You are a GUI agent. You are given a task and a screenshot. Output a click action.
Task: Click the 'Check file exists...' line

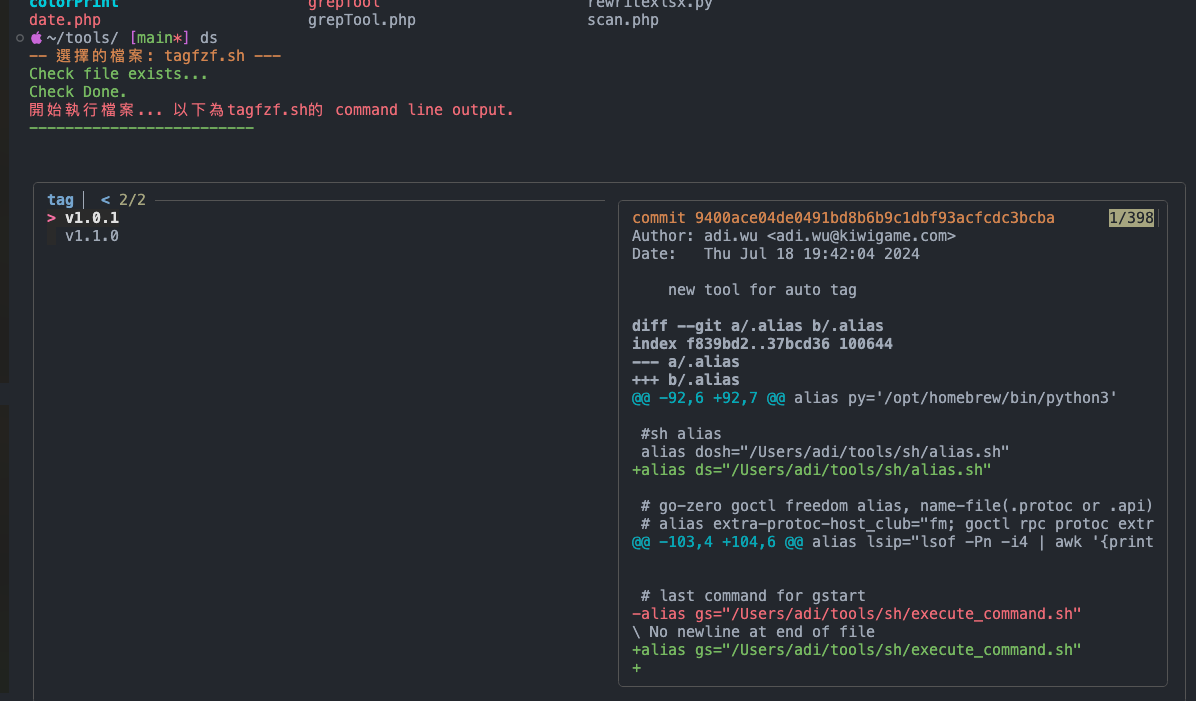118,74
